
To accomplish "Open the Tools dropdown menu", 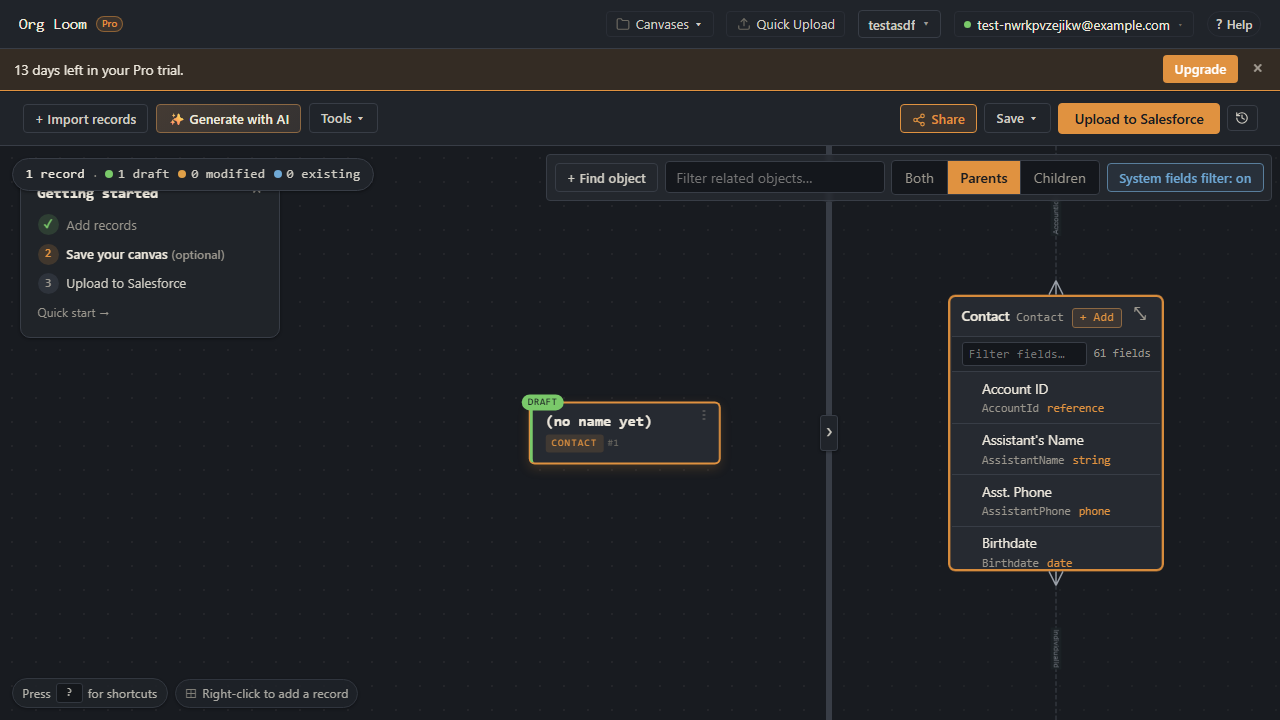I will coord(343,118).
